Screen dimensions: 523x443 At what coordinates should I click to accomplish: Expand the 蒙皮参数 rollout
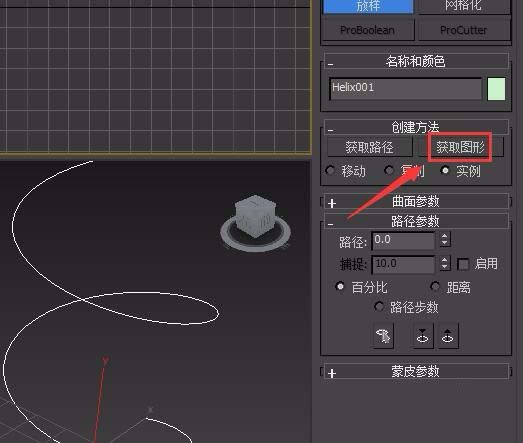pos(416,372)
